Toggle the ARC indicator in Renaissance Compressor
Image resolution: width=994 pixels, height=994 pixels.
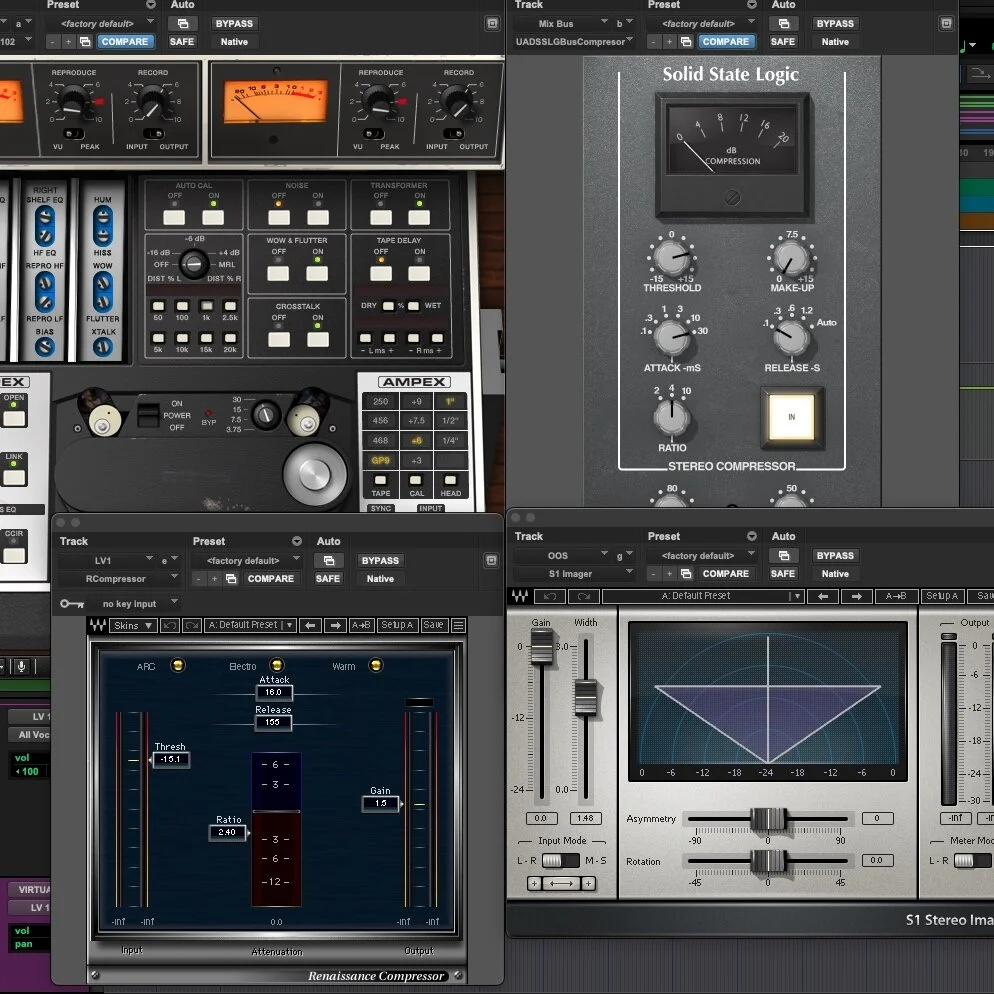click(178, 665)
